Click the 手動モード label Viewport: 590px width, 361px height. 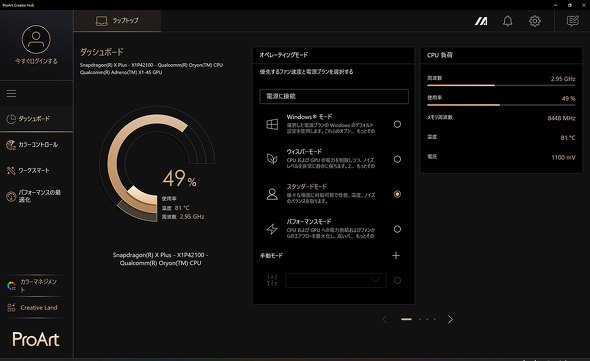pos(271,256)
